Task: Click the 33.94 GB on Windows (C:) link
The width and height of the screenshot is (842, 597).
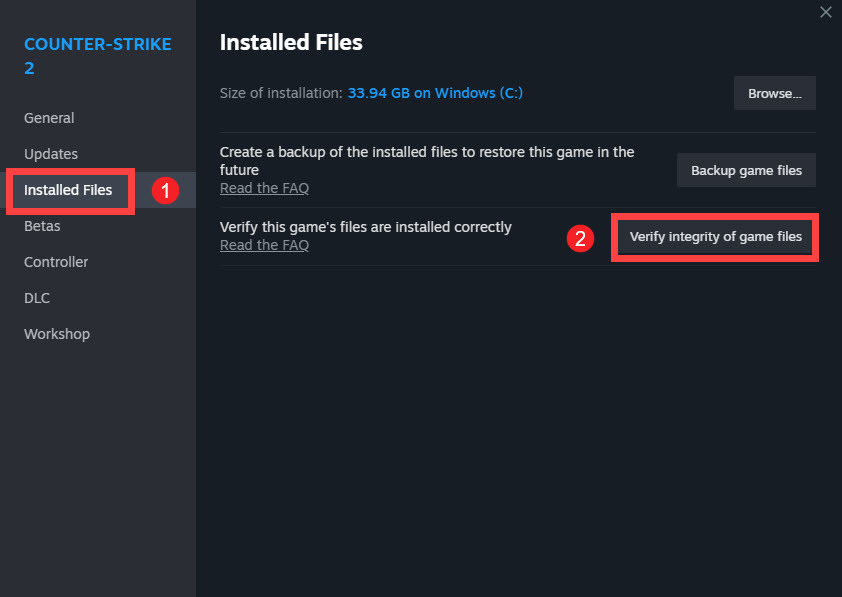Action: (x=435, y=93)
